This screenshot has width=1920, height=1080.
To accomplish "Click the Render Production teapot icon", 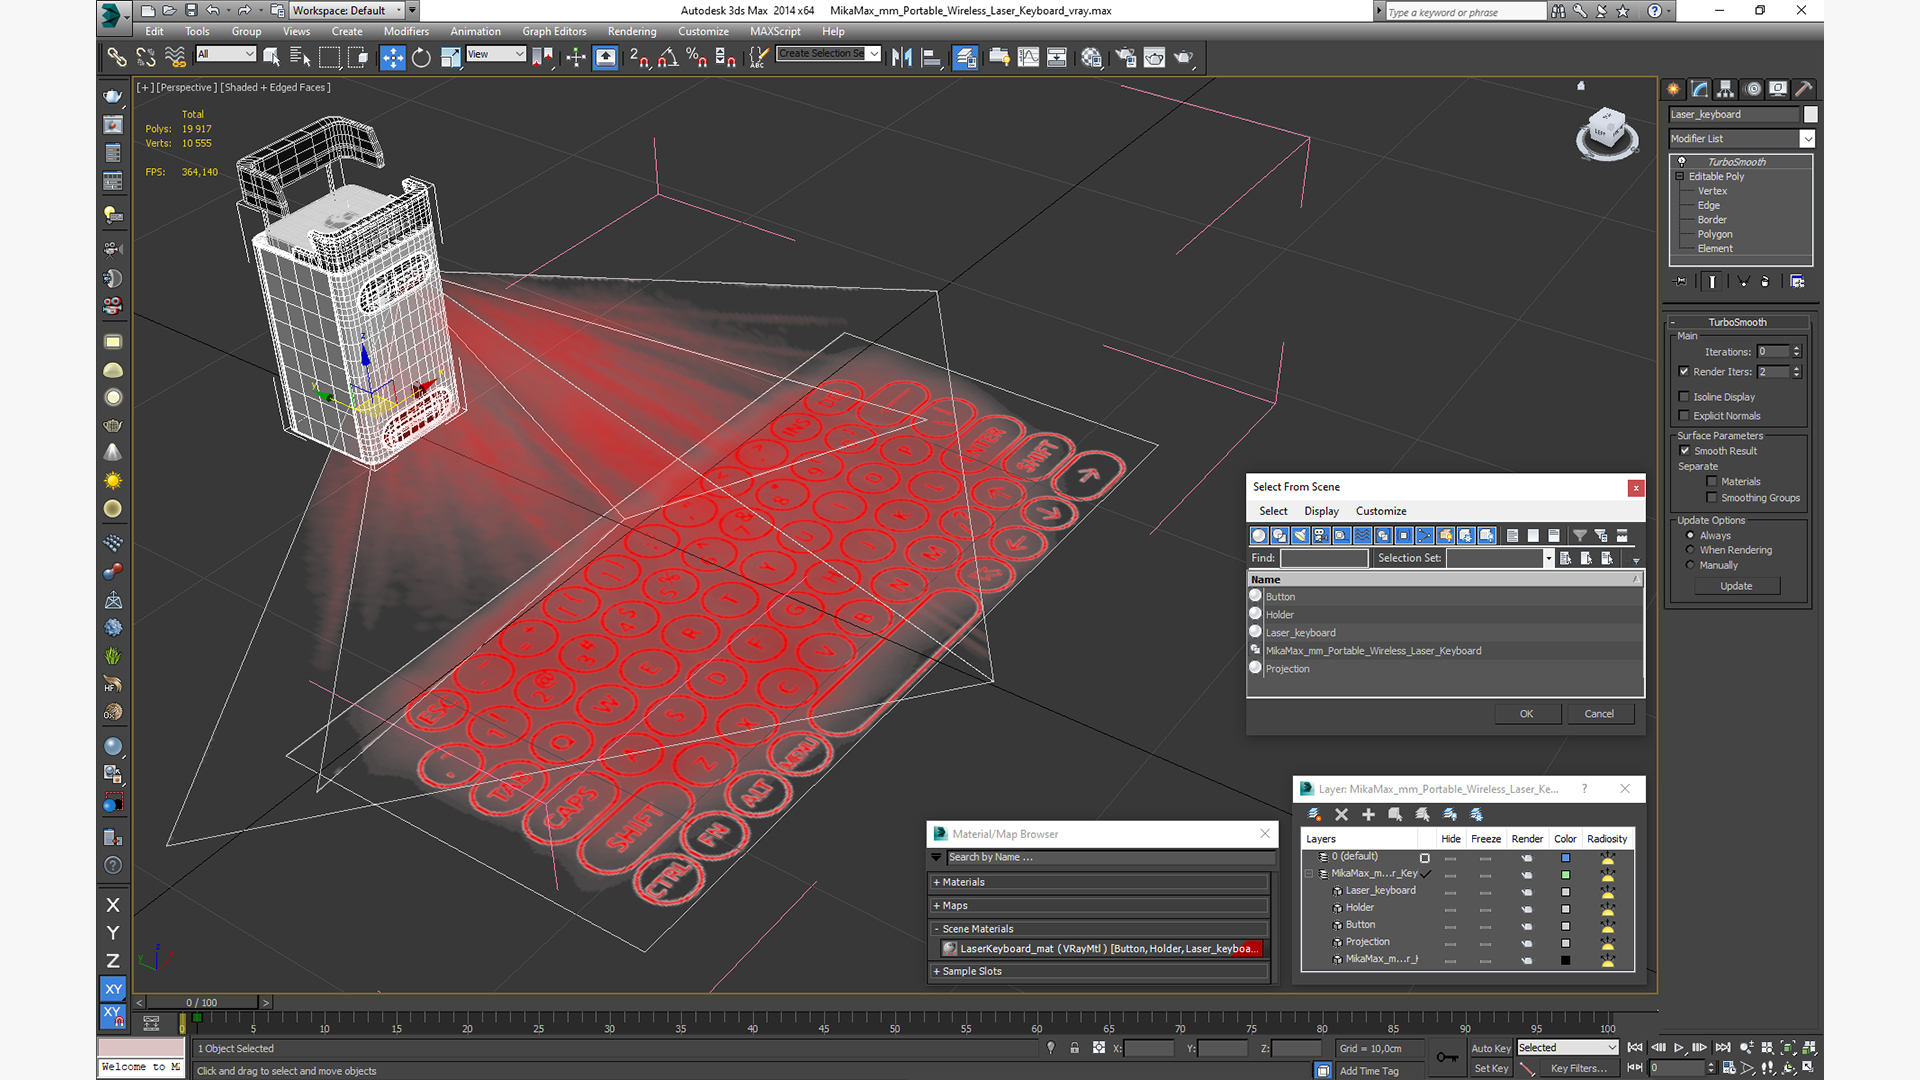I will [1183, 57].
